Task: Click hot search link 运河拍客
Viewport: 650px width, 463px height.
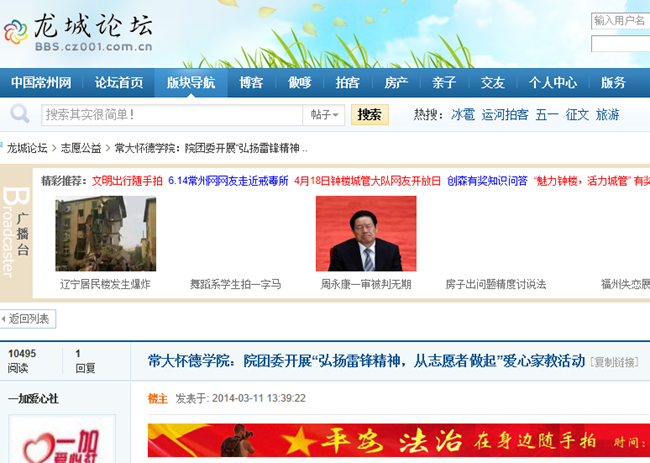Action: pos(505,114)
